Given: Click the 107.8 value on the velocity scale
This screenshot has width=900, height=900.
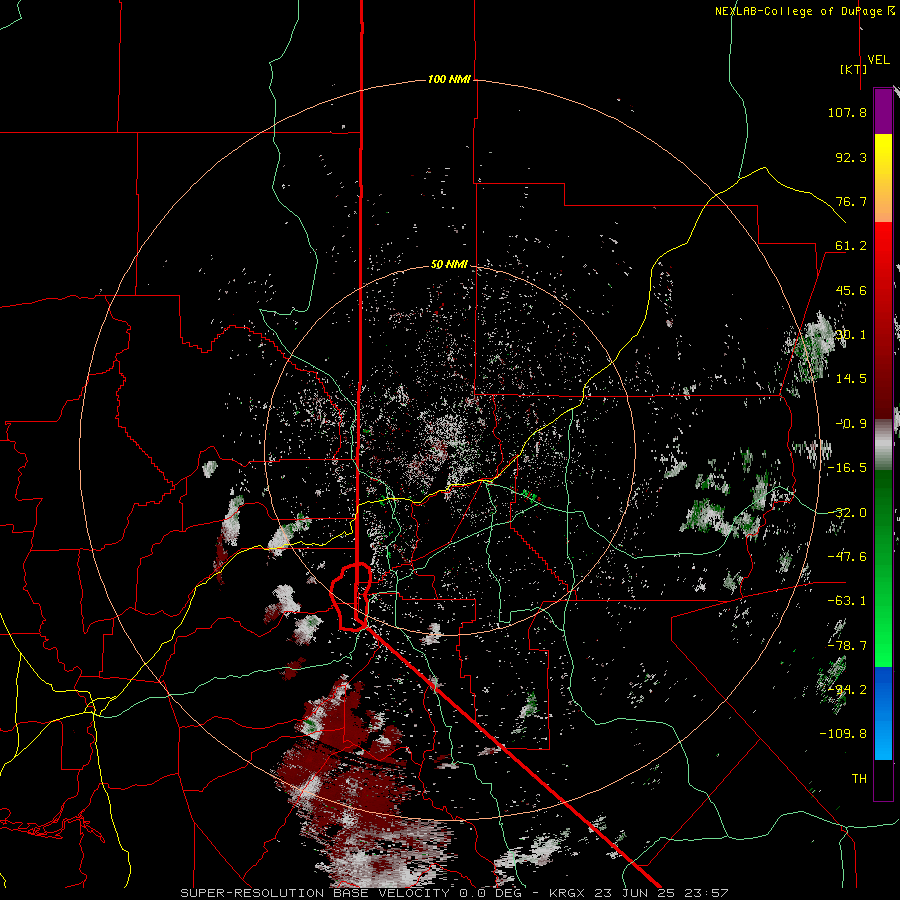Looking at the screenshot, I should (x=847, y=112).
